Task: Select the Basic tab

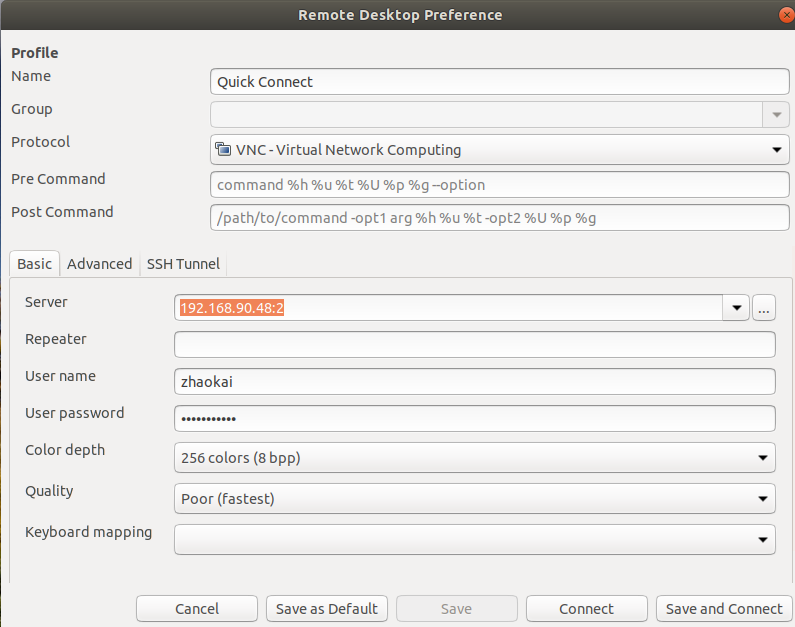Action: (34, 264)
